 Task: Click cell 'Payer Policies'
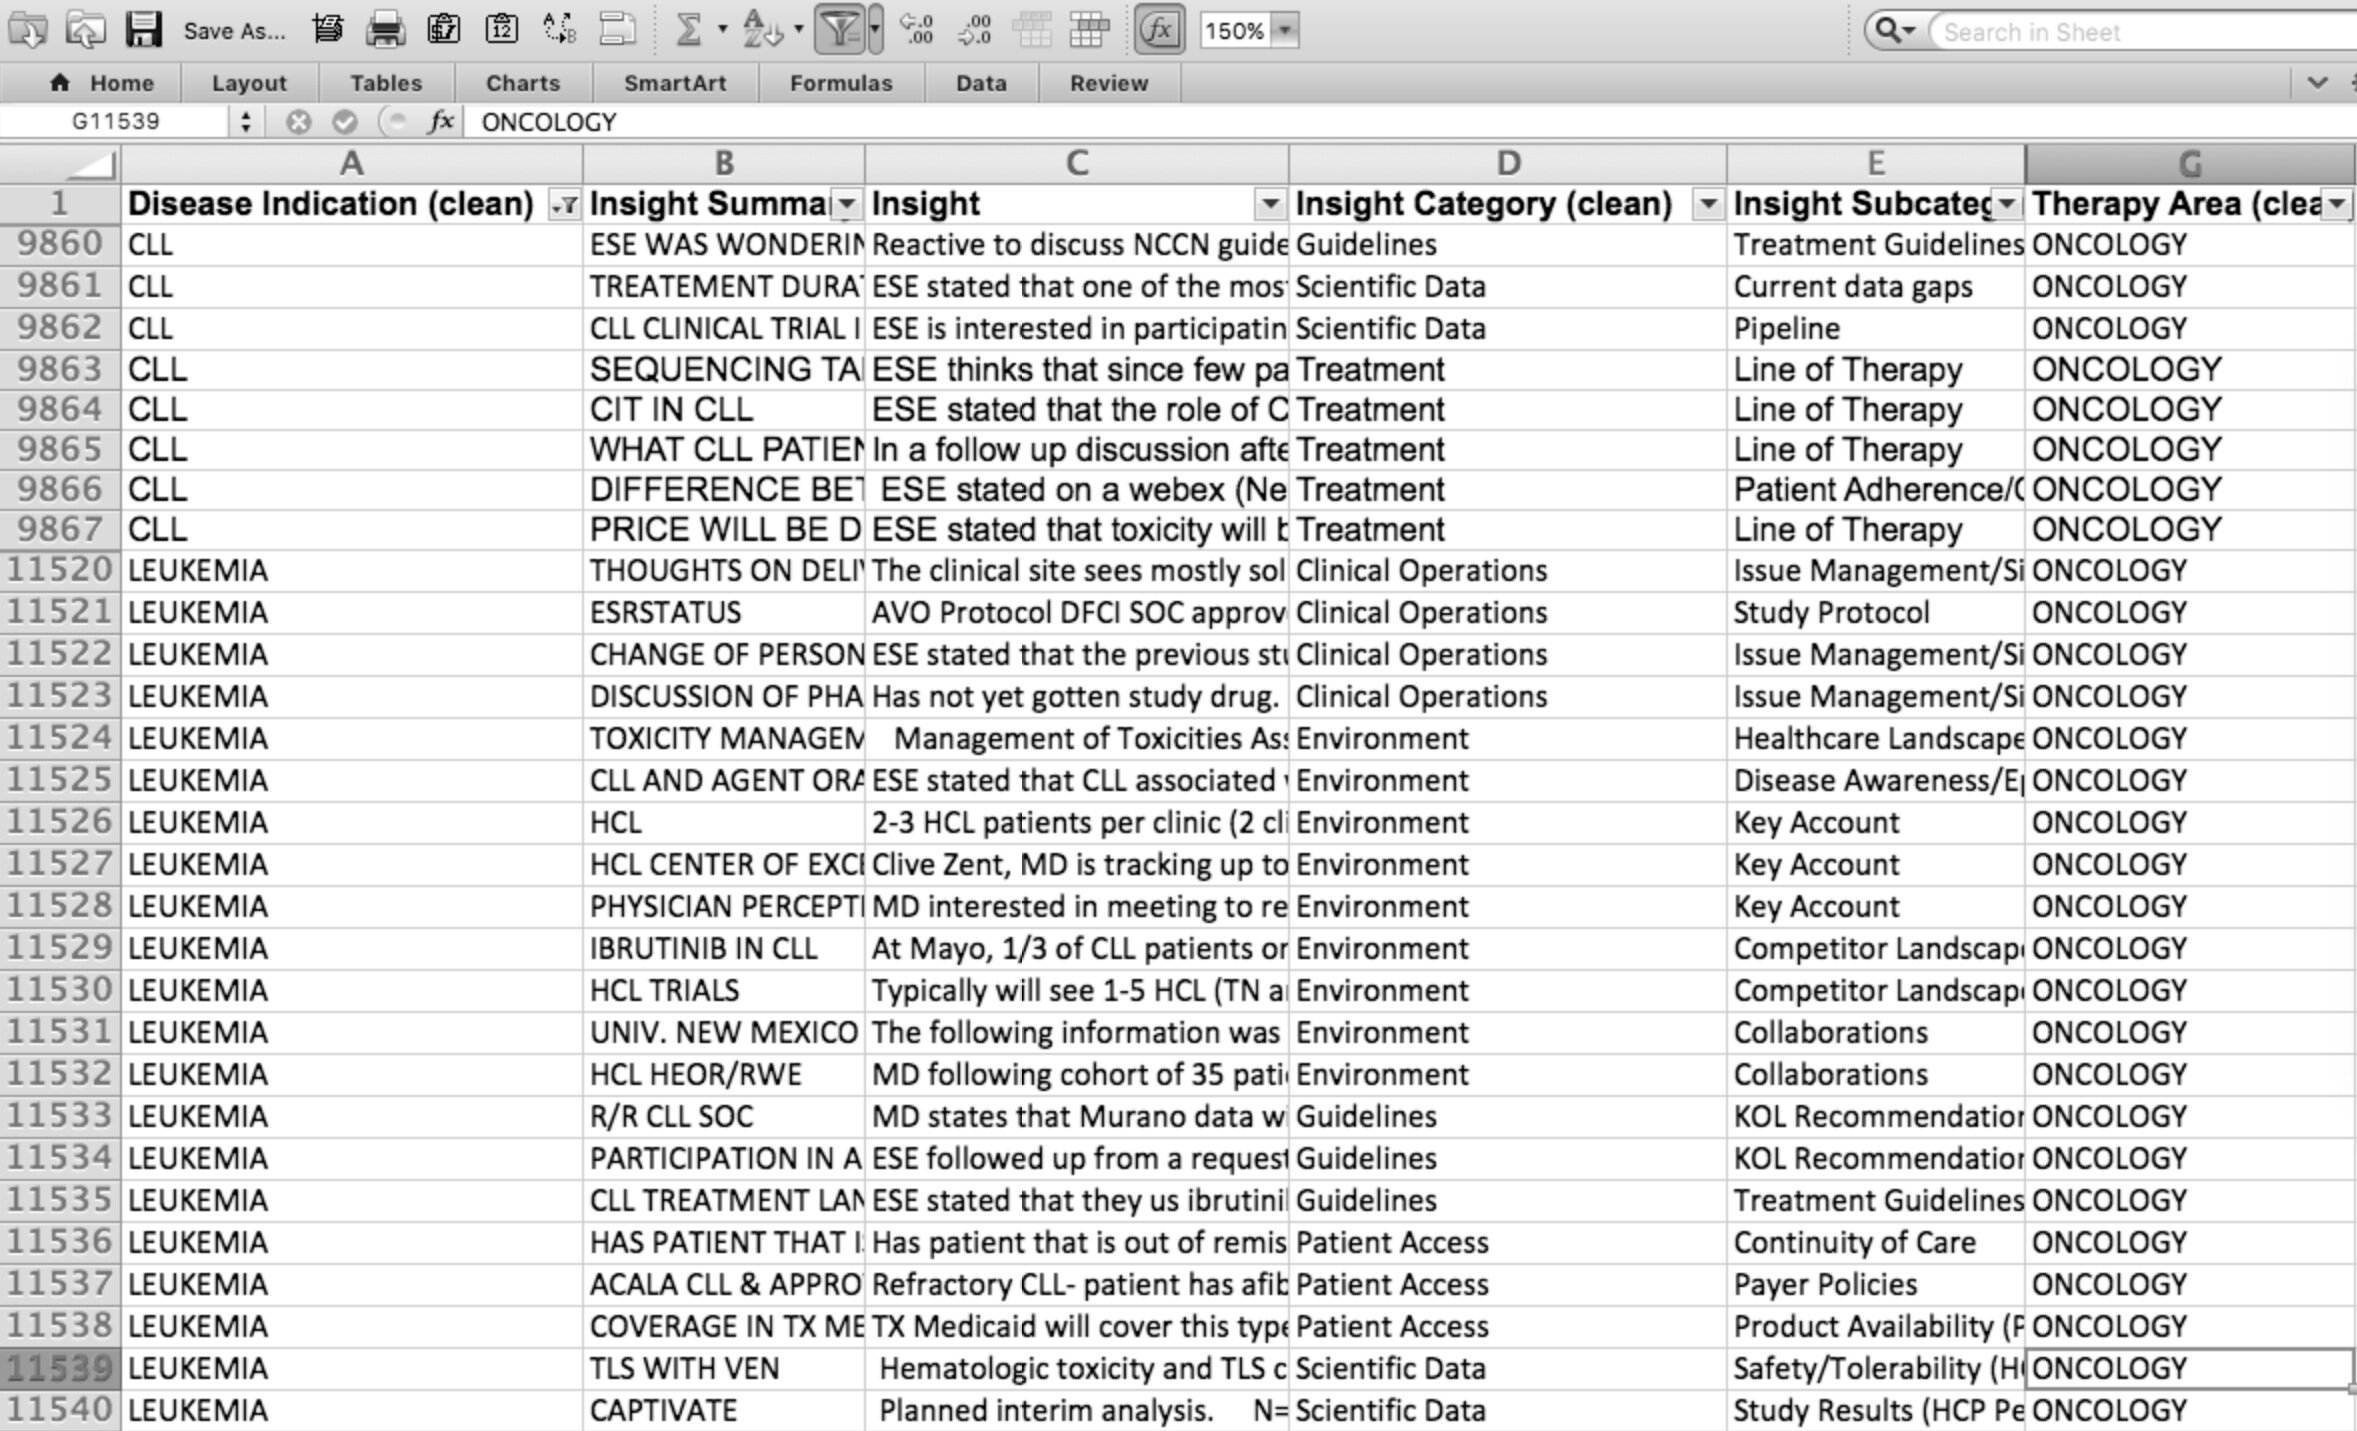tap(1876, 1284)
